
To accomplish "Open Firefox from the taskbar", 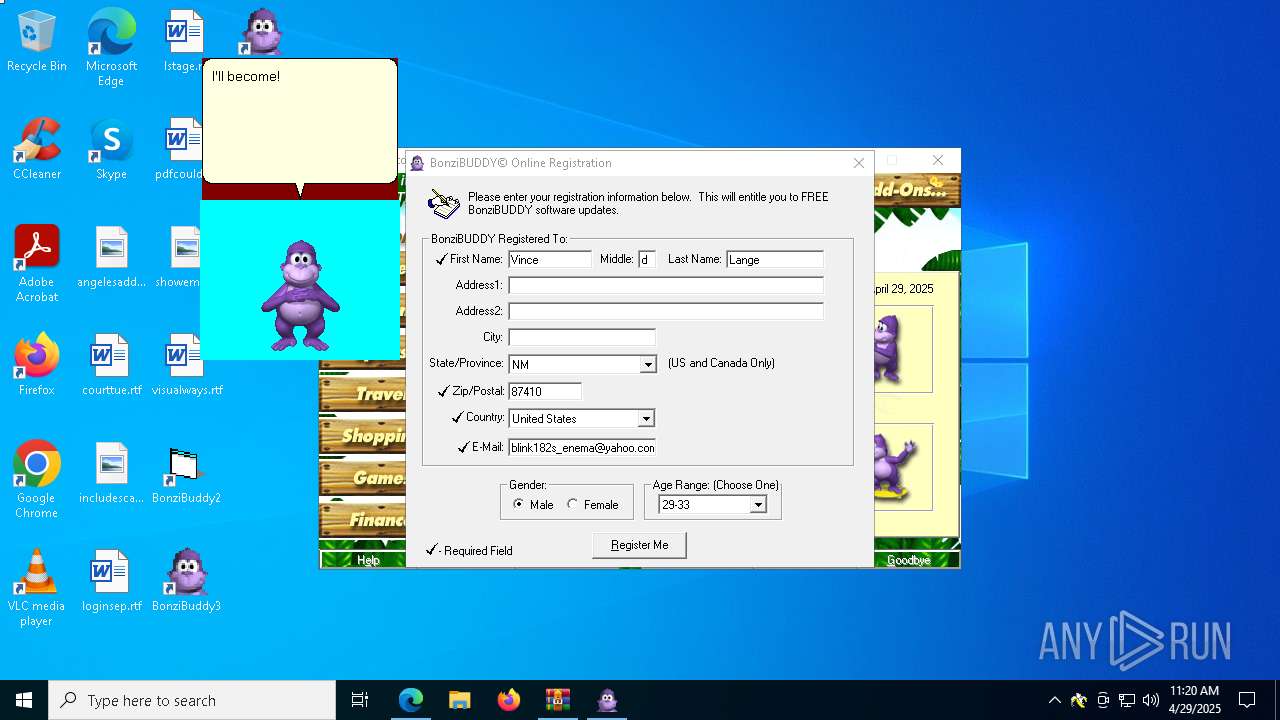I will click(x=509, y=700).
